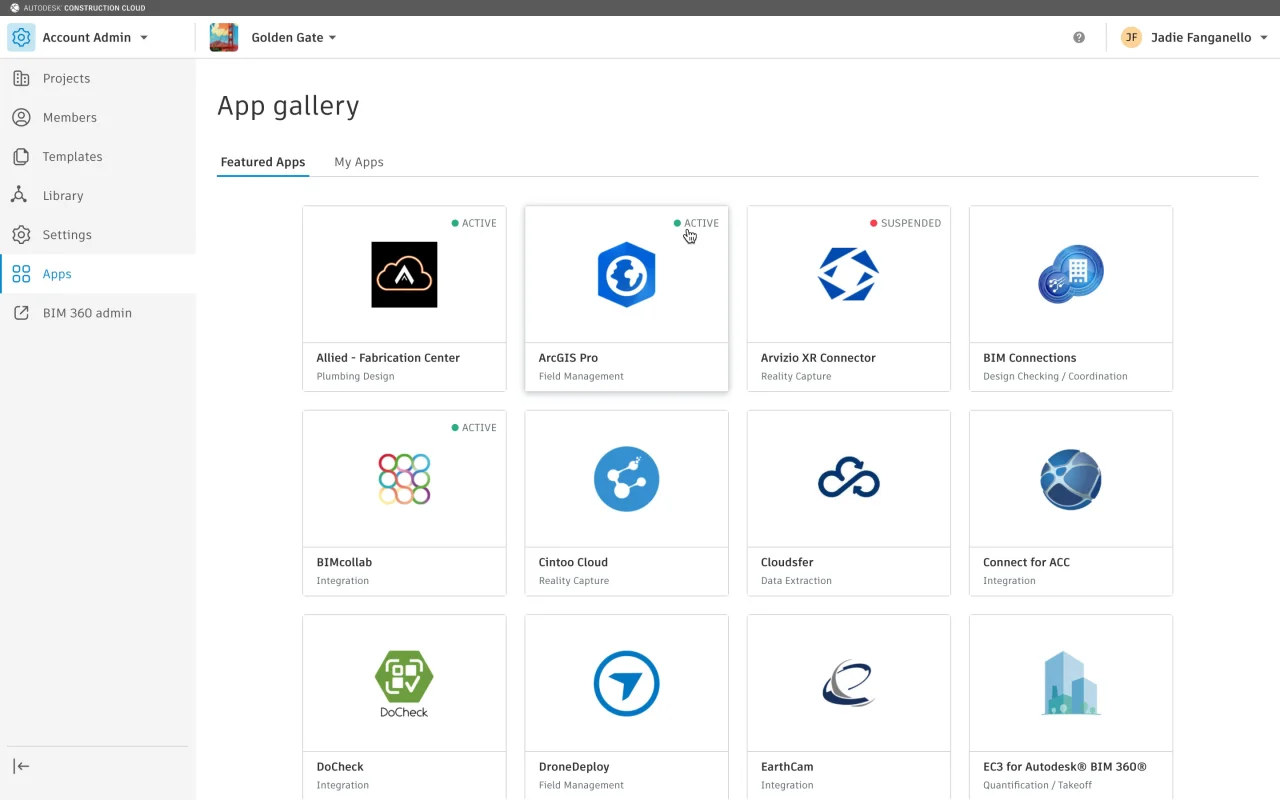Image resolution: width=1280 pixels, height=800 pixels.
Task: Open the BIM 360 admin external link
Action: pyautogui.click(x=98, y=313)
